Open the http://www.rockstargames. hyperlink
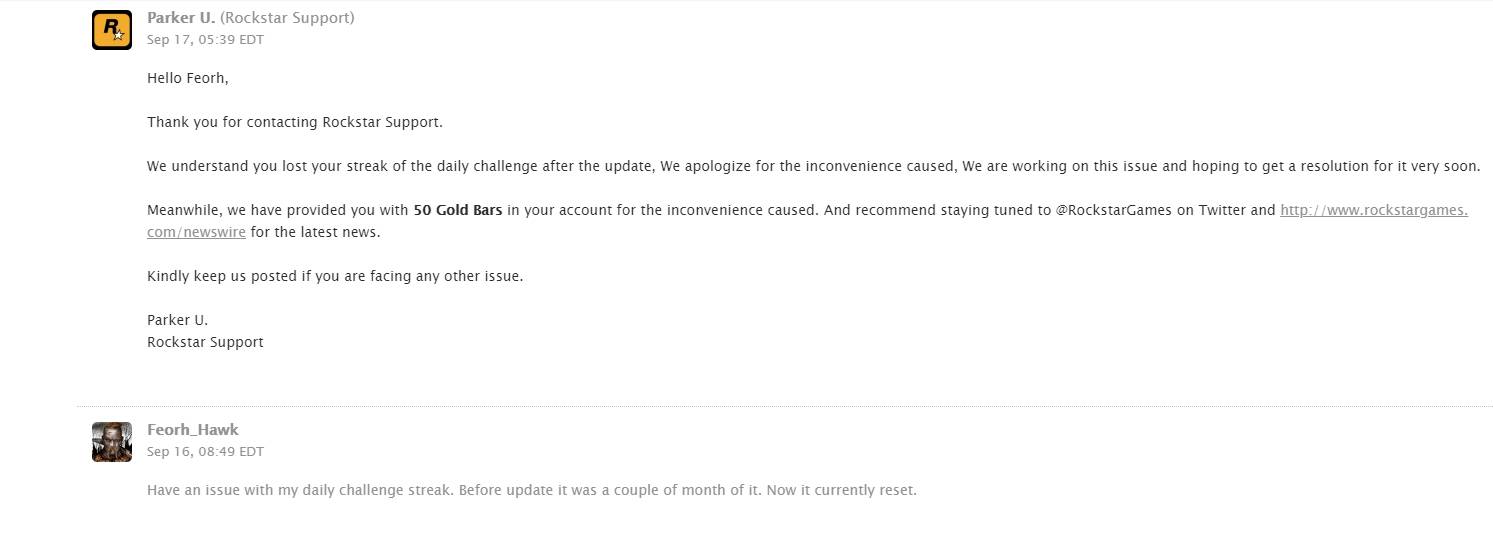Screen dimensions: 1493x545 click(1374, 210)
